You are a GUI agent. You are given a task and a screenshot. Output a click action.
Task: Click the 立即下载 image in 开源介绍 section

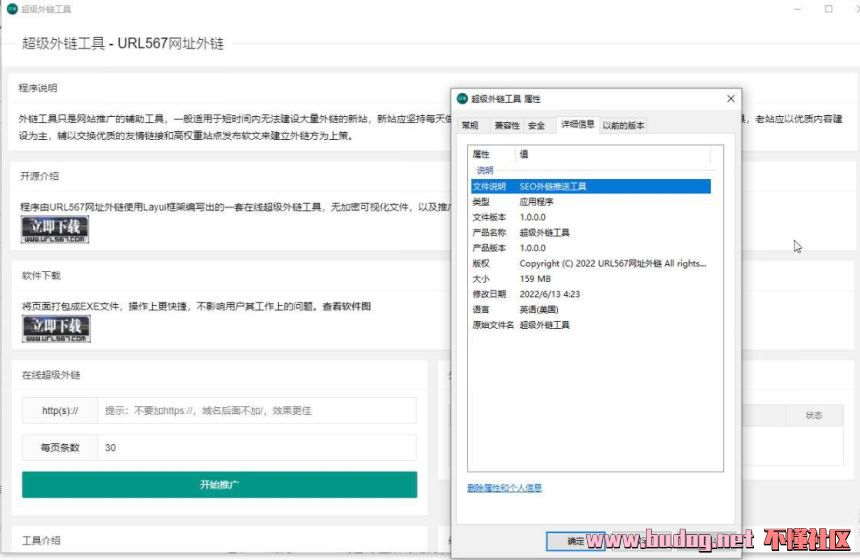pyautogui.click(x=55, y=229)
